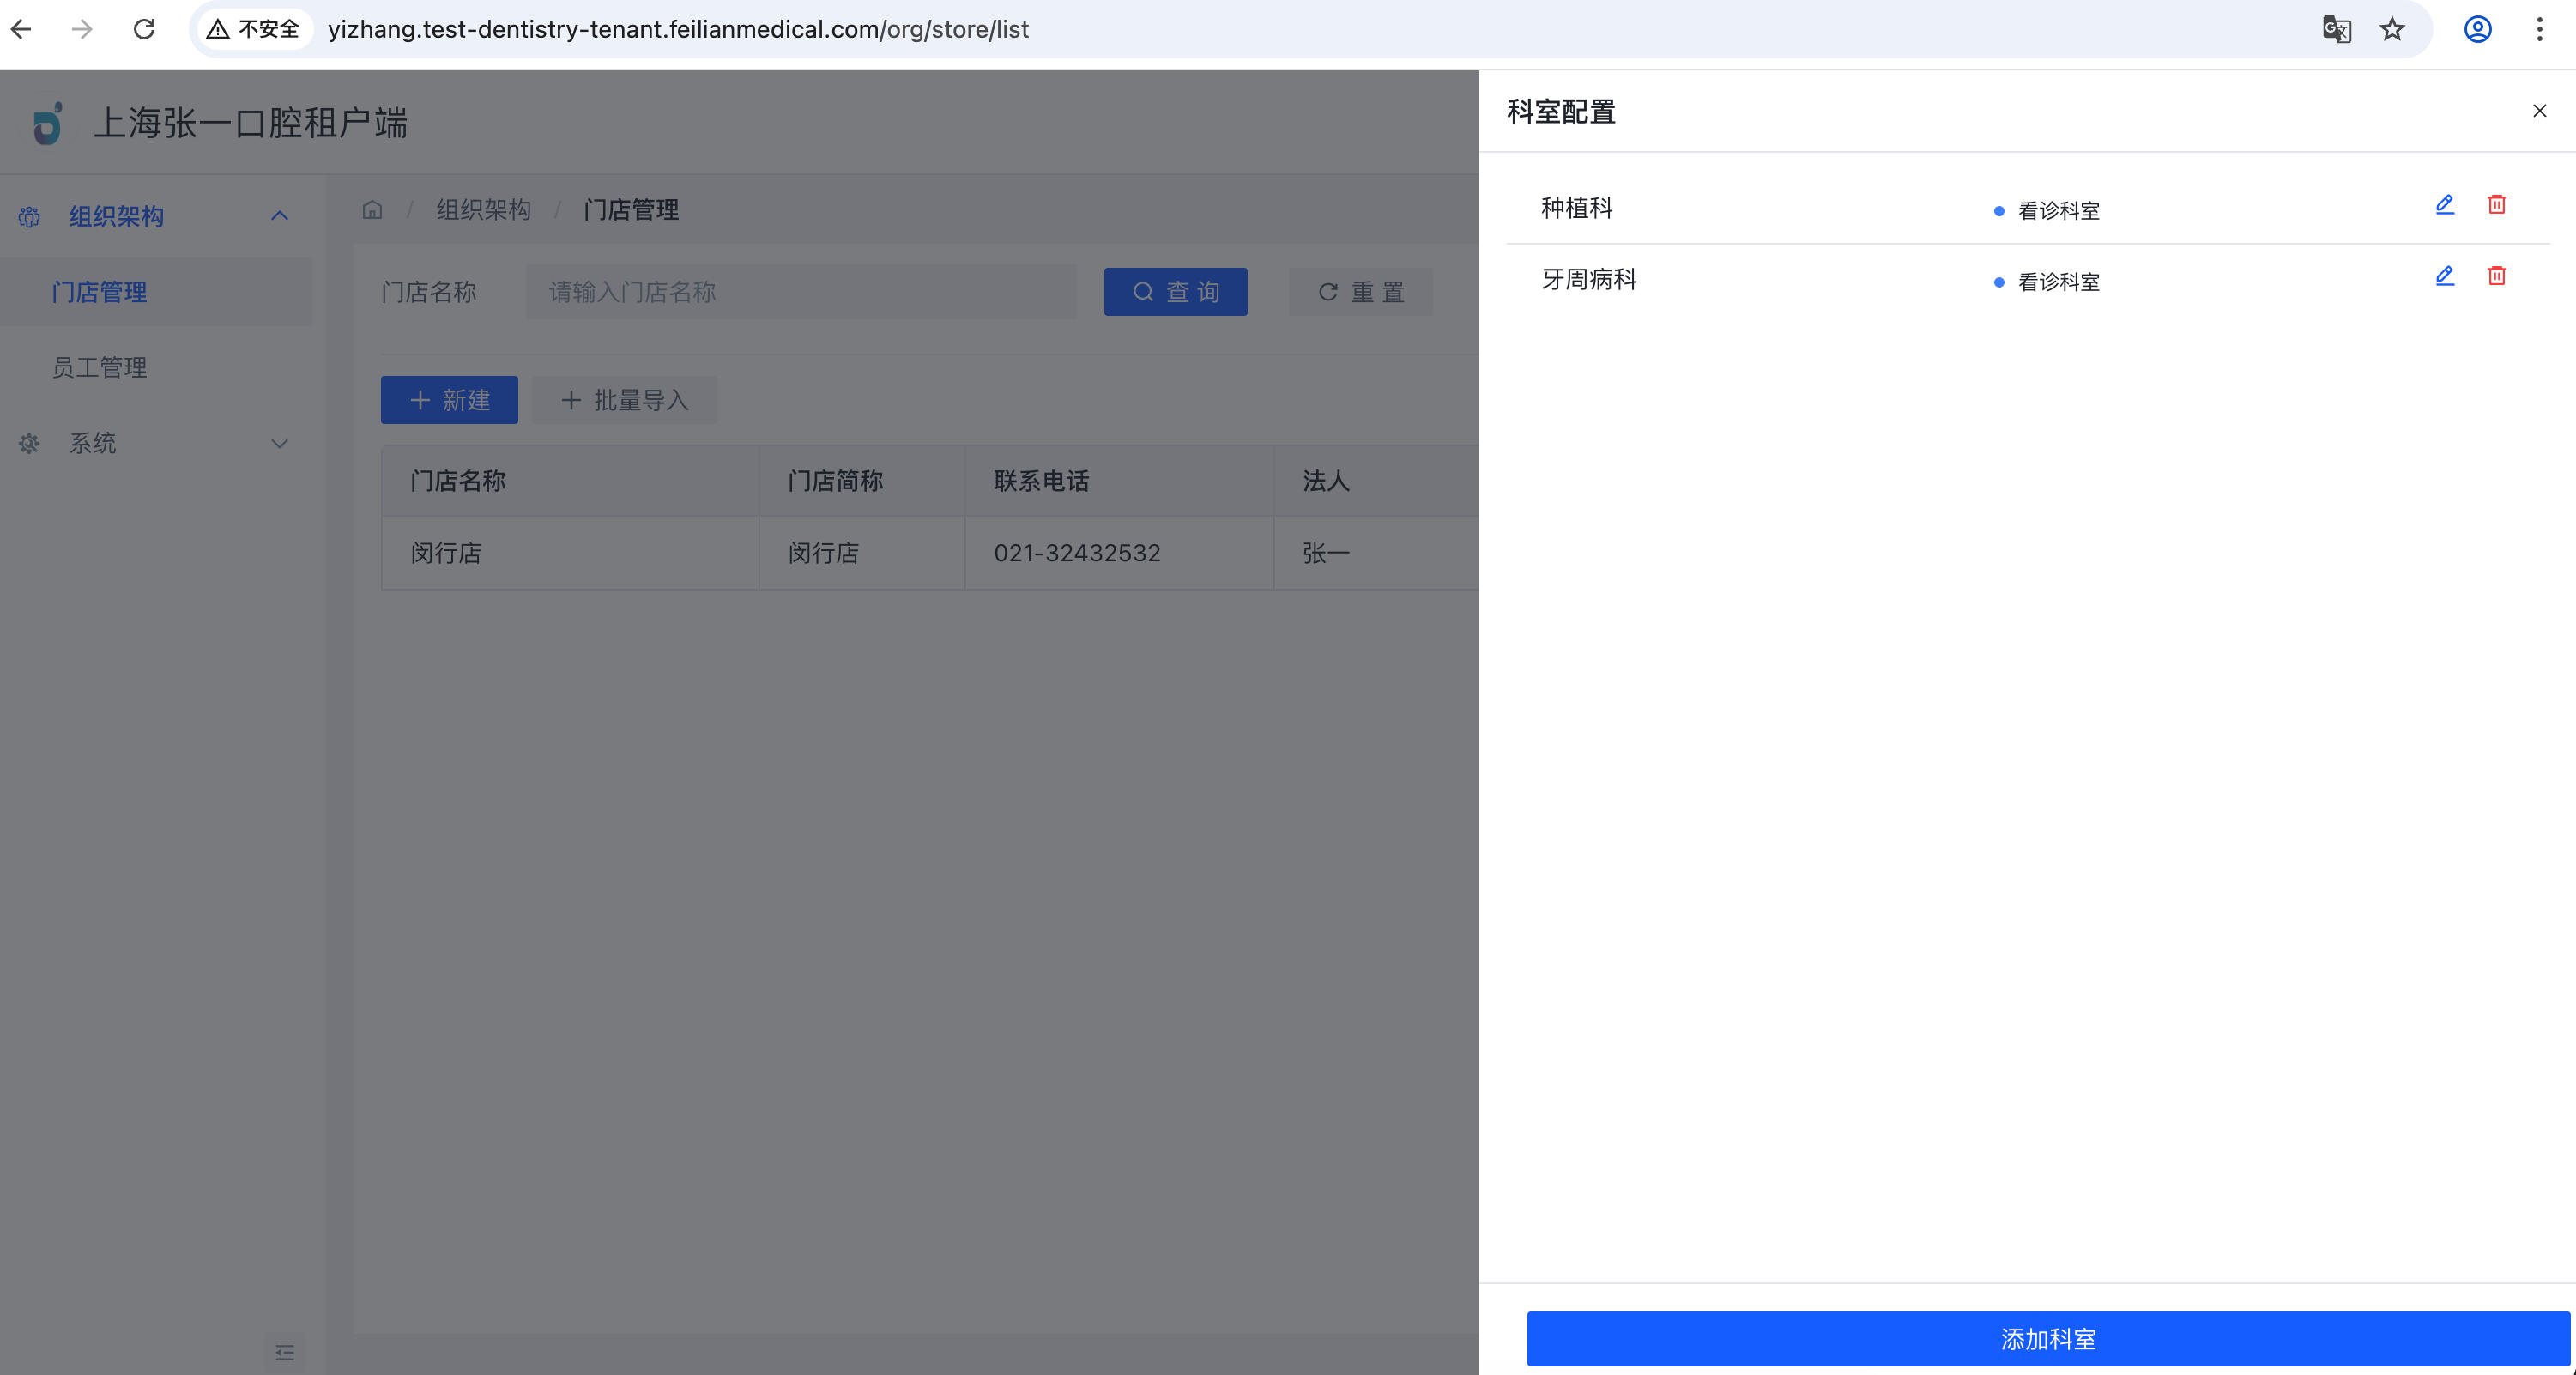Click the 查询 search button

1175,292
